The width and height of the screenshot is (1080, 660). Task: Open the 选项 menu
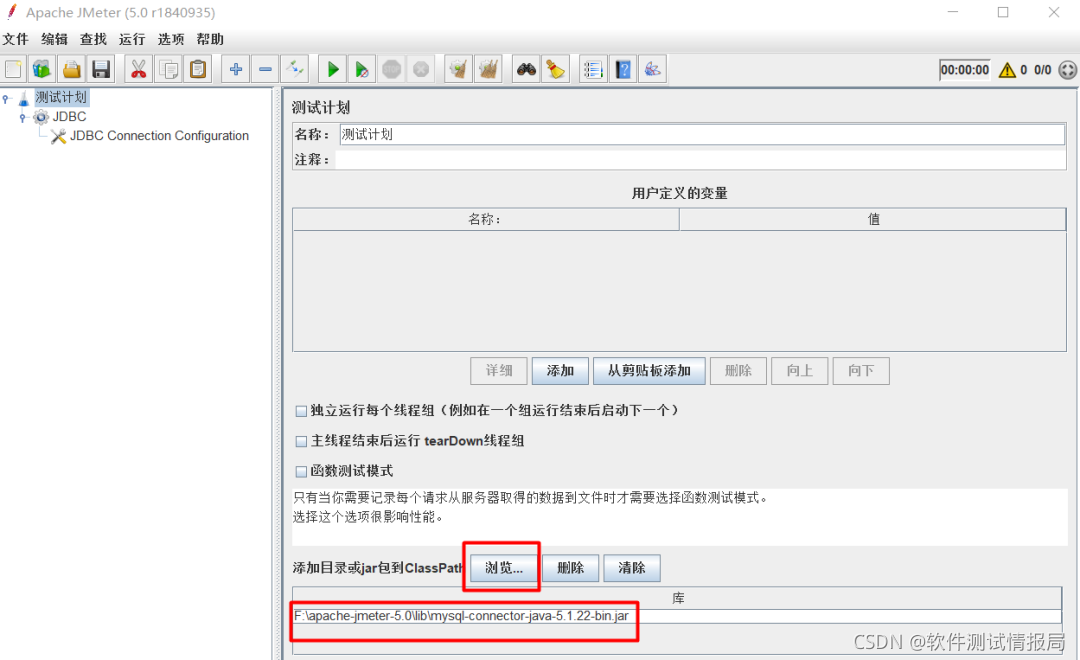[171, 39]
